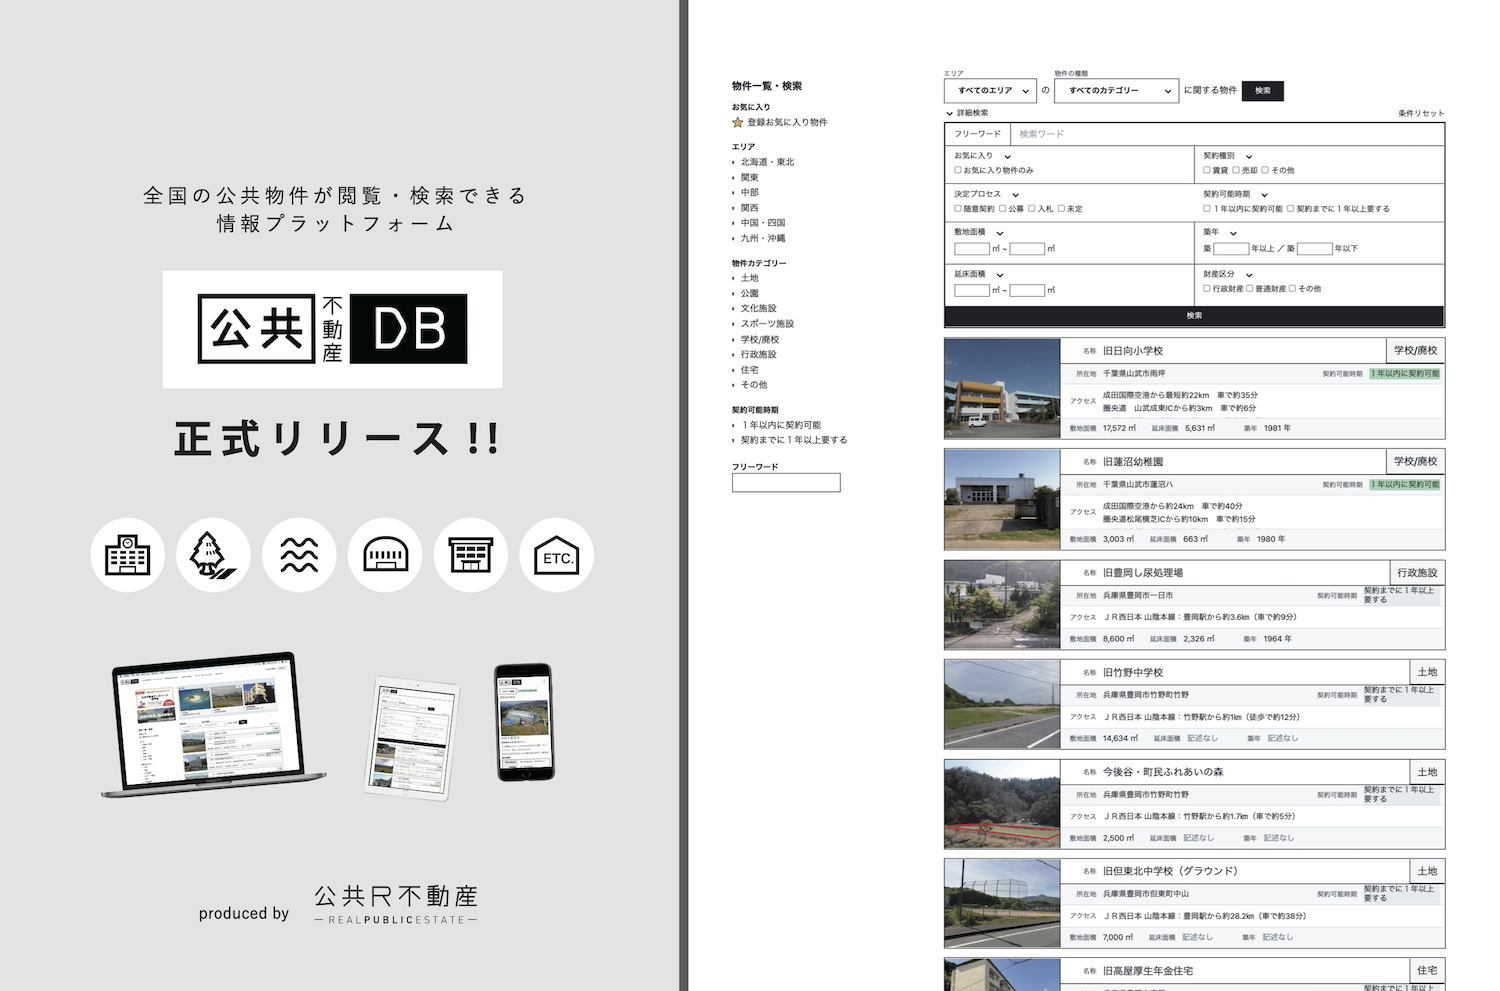Open the 旧日向小学校 listing photo
1500x991 pixels.
click(x=1002, y=389)
